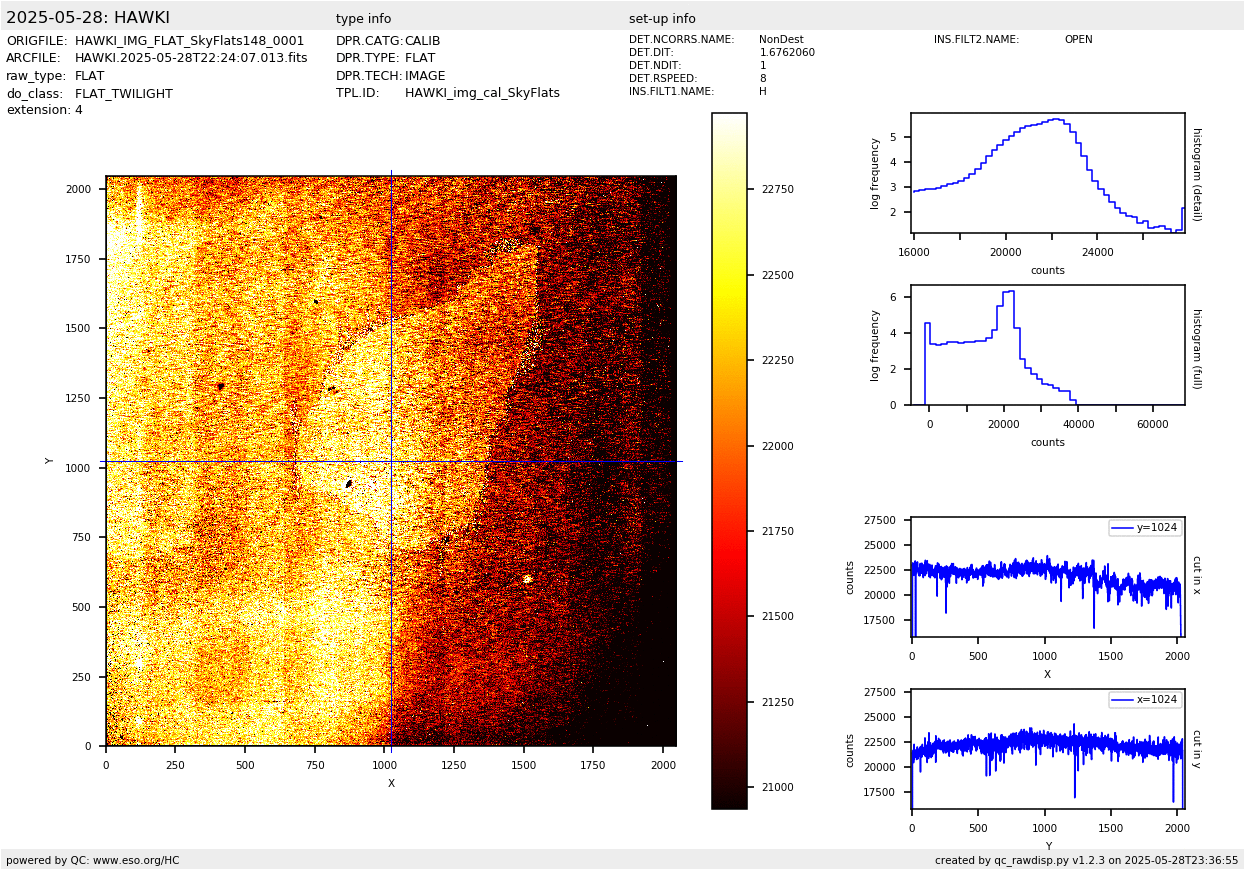Open the cut in x plot
This screenshot has width=1245, height=870.
click(1047, 577)
